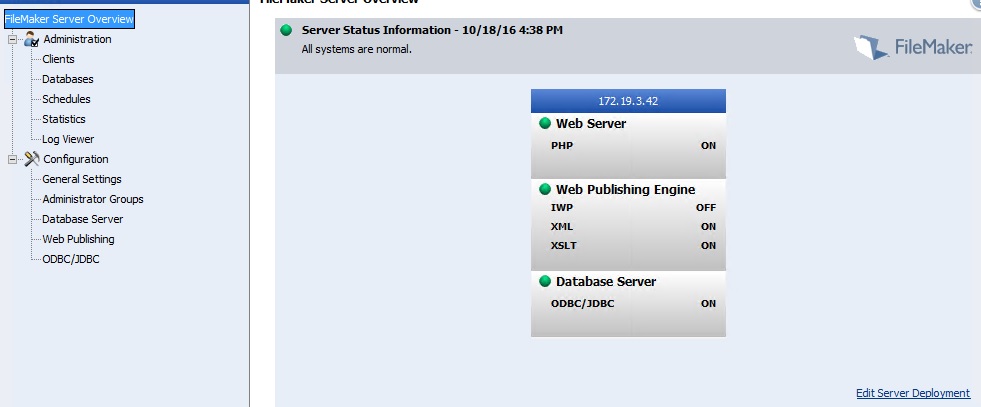Open the Schedules page
Viewport: 981px width, 407px height.
(x=66, y=99)
